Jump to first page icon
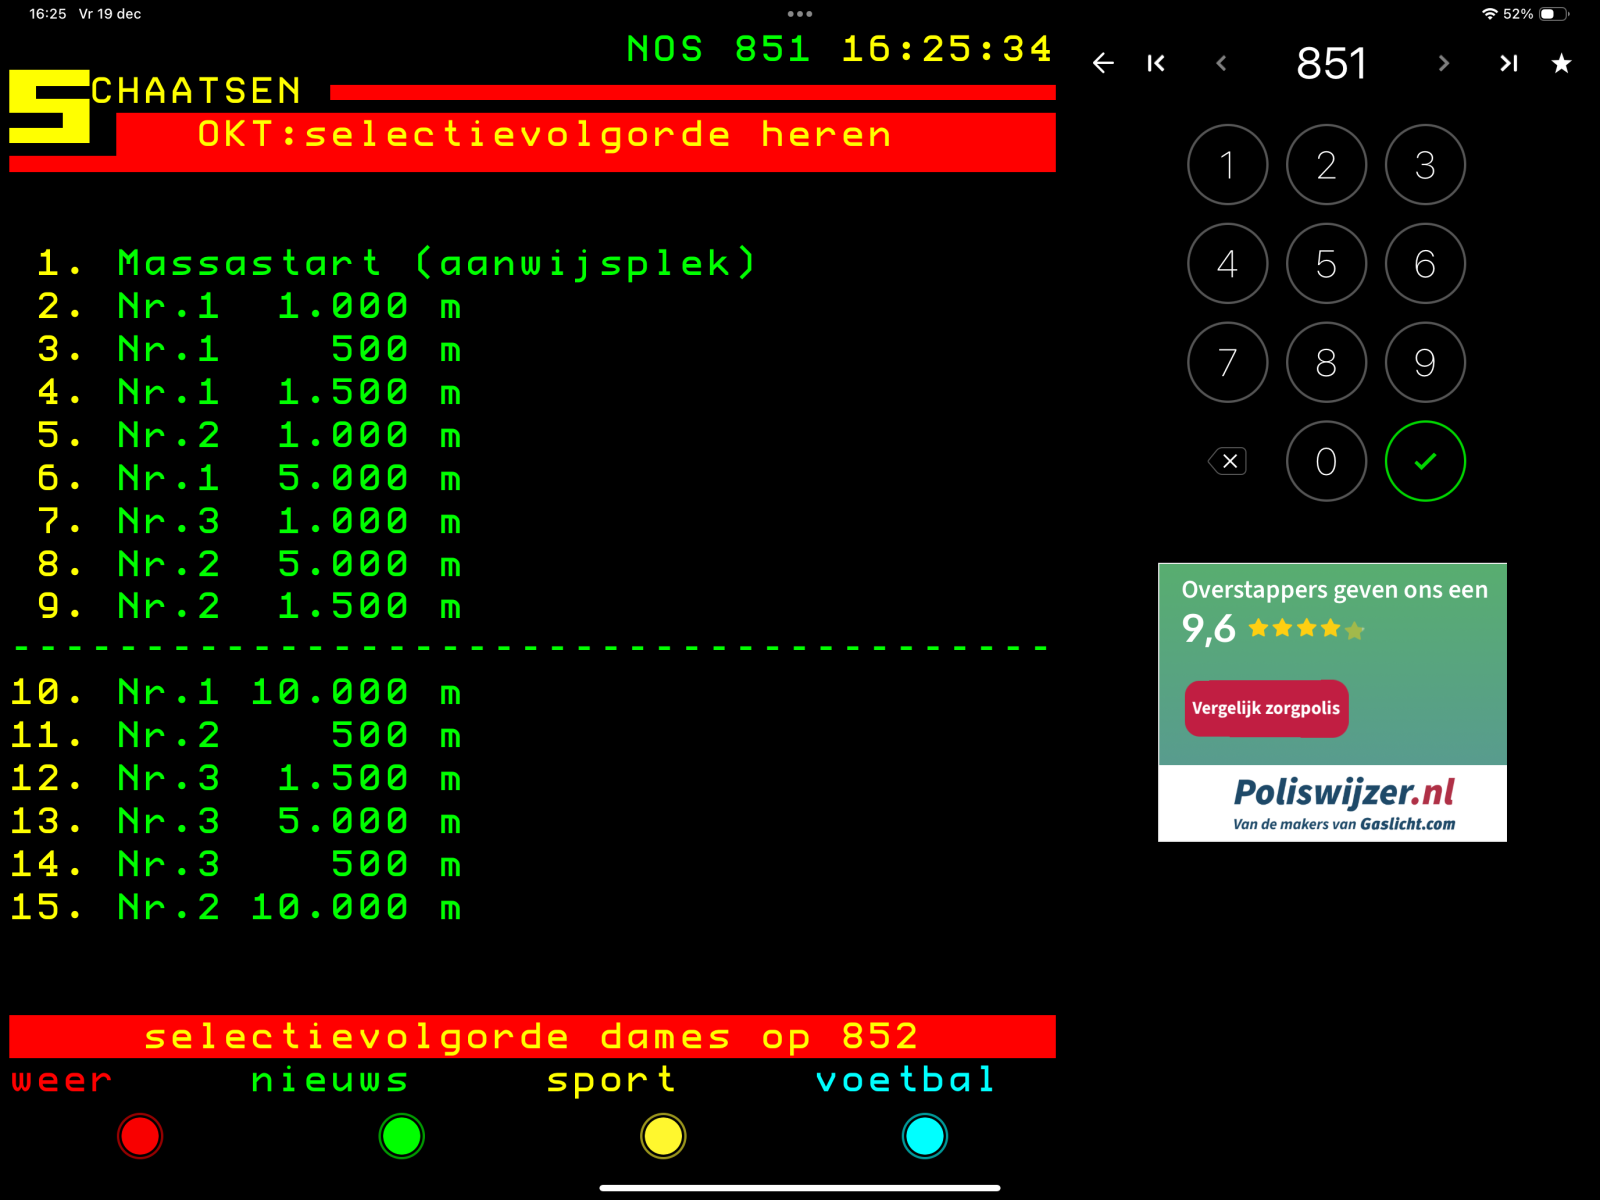This screenshot has width=1600, height=1200. point(1156,64)
